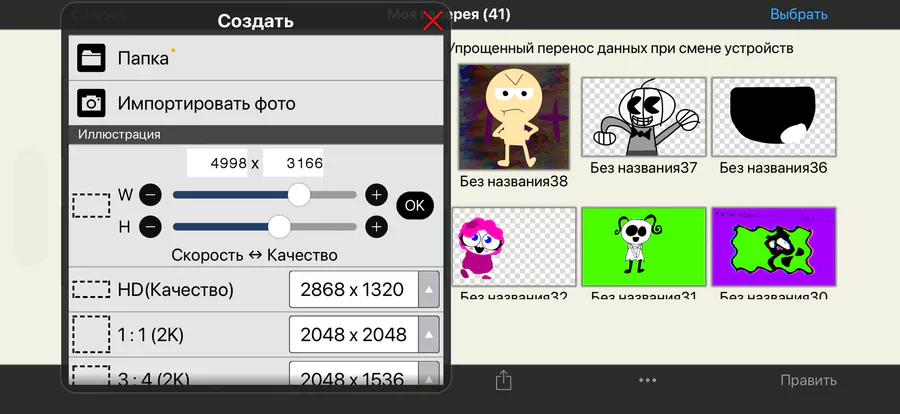
Task: Click the HD dashed rectangle icon
Action: coord(91,289)
